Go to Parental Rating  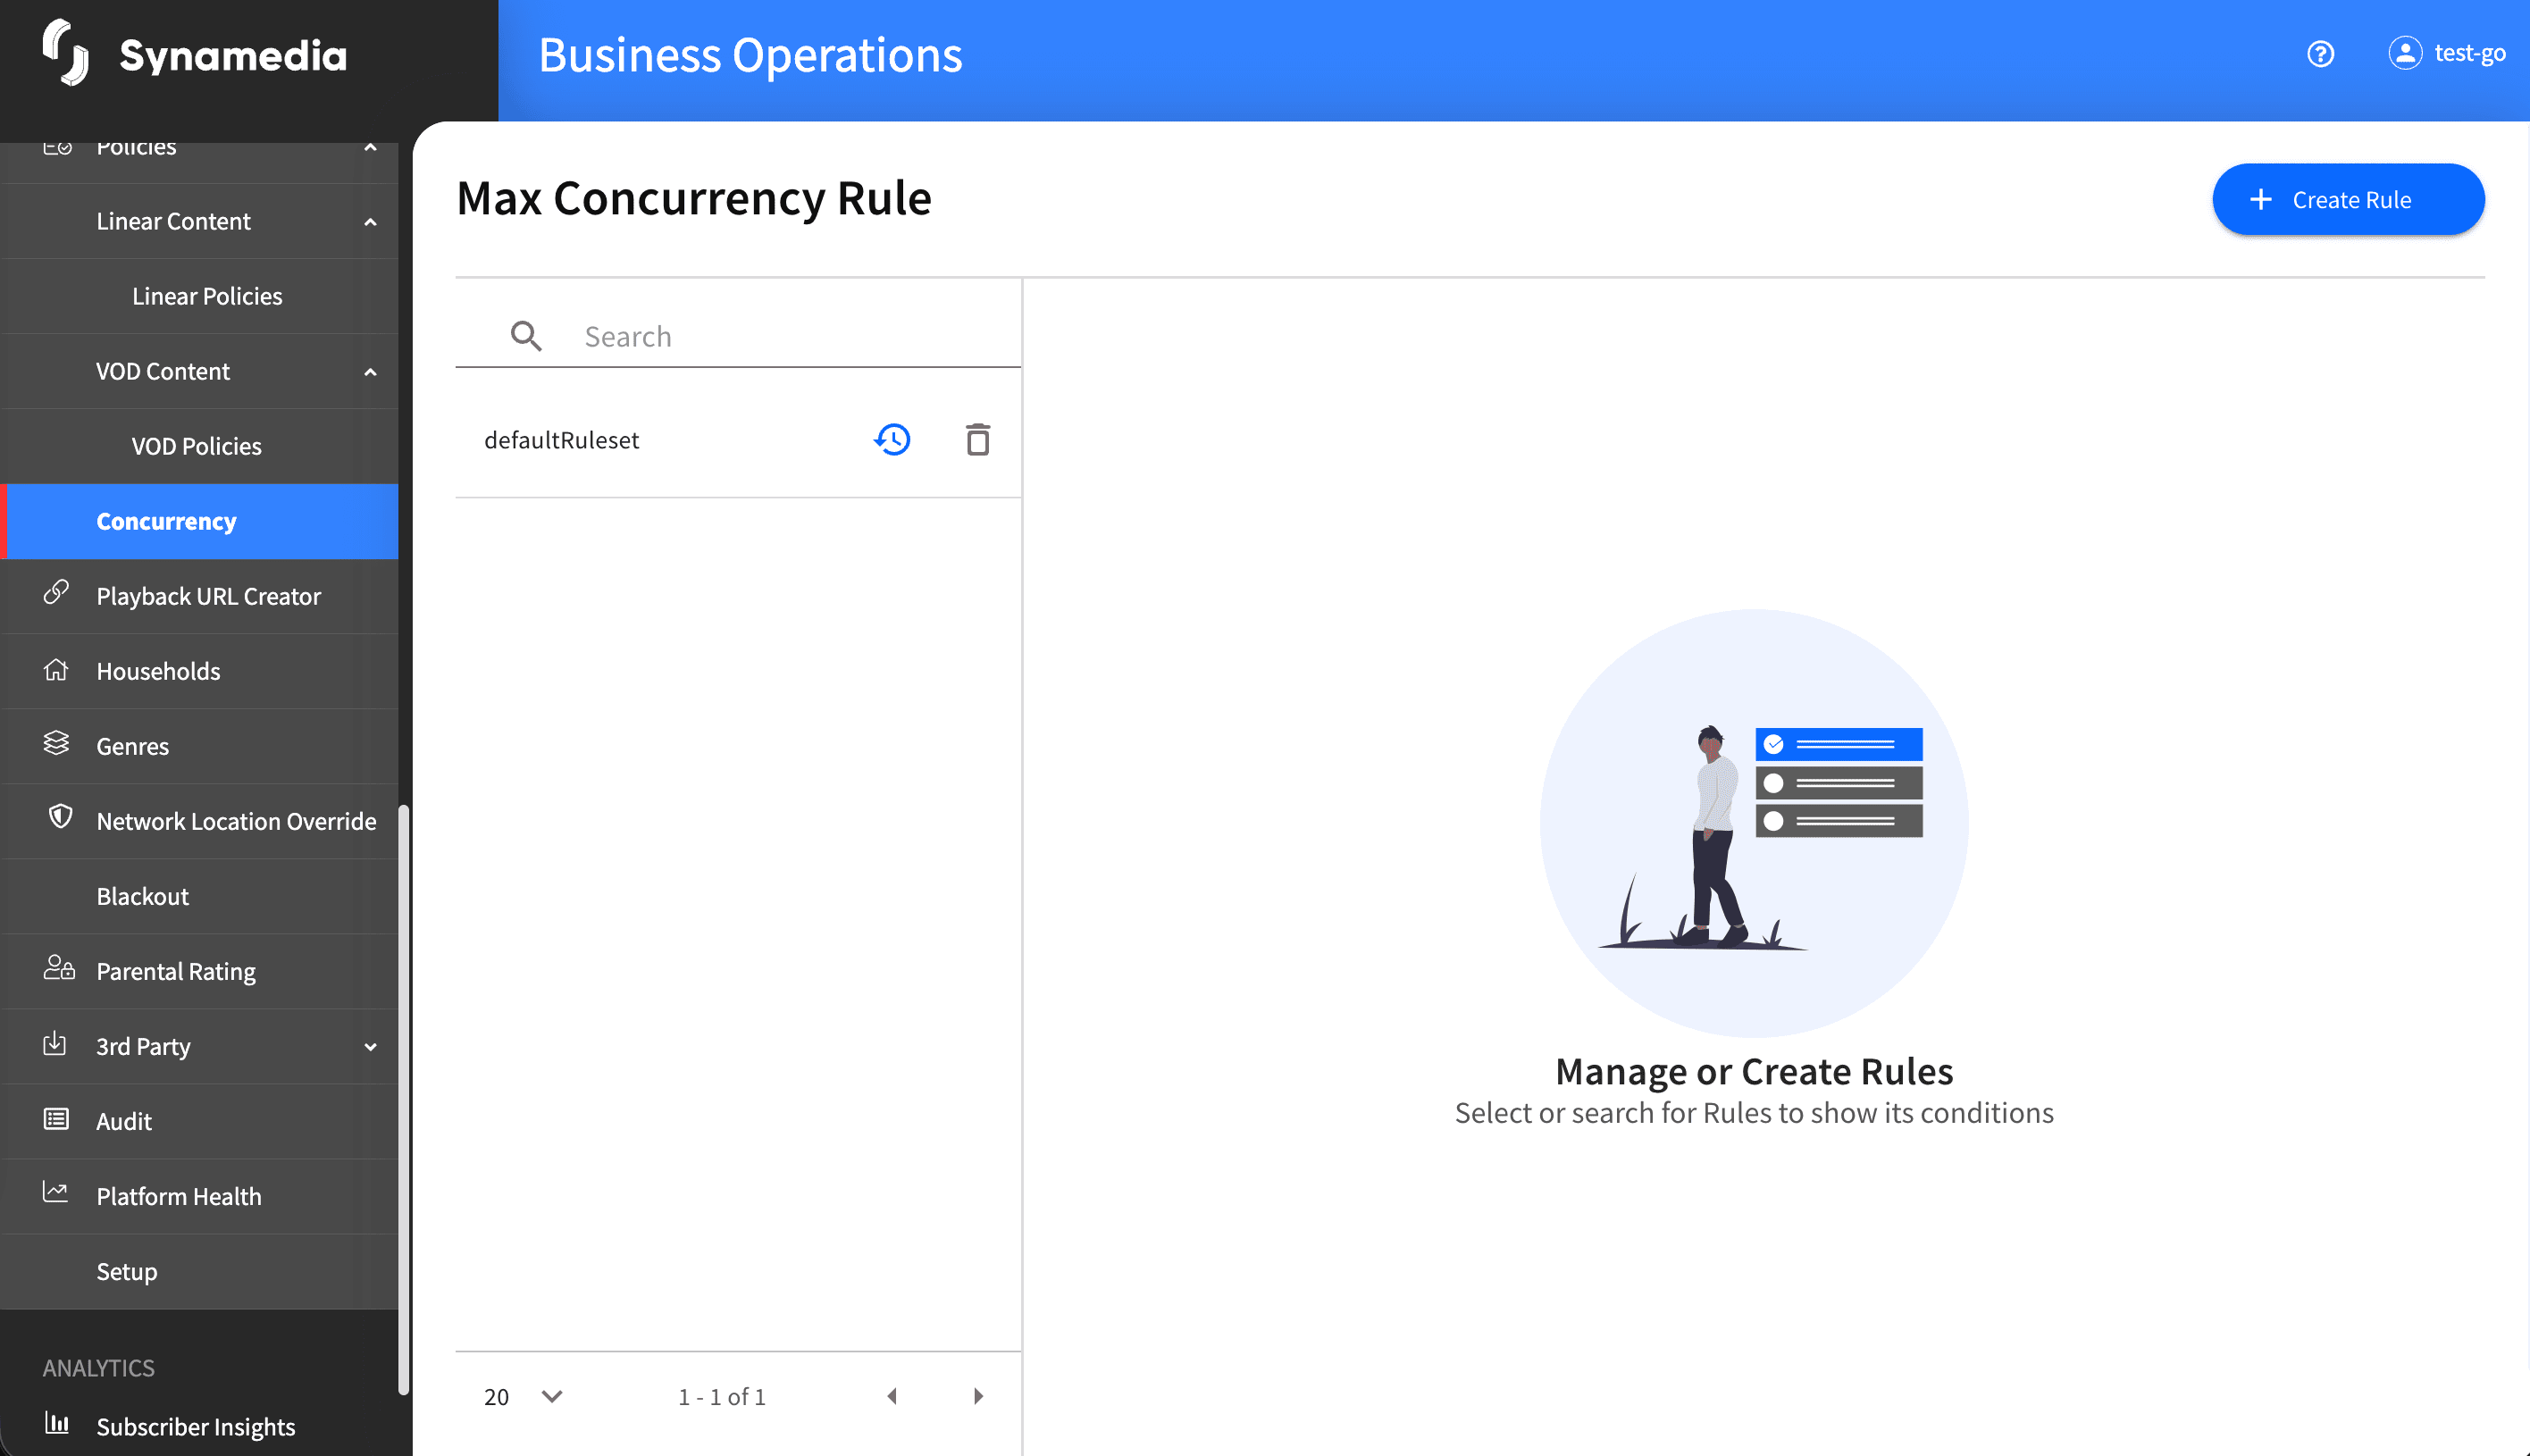pos(200,971)
